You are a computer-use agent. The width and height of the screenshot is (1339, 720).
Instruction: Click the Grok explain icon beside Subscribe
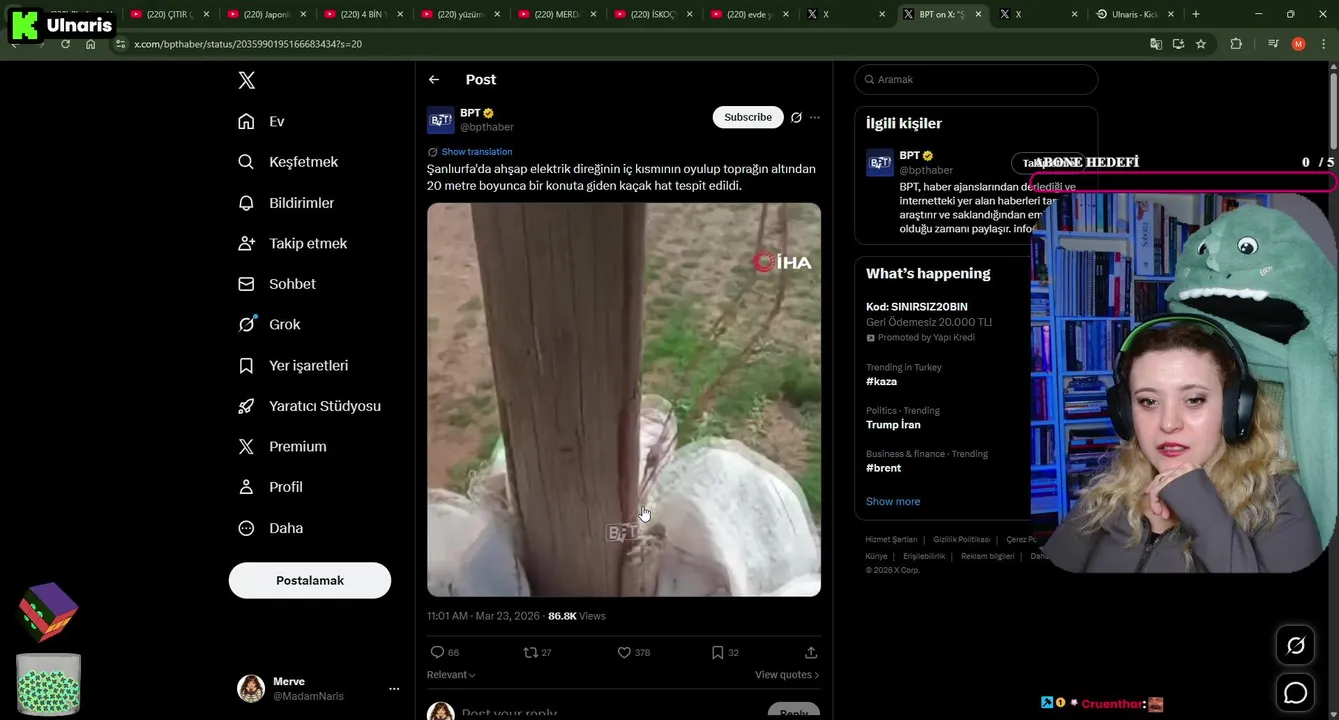[796, 117]
